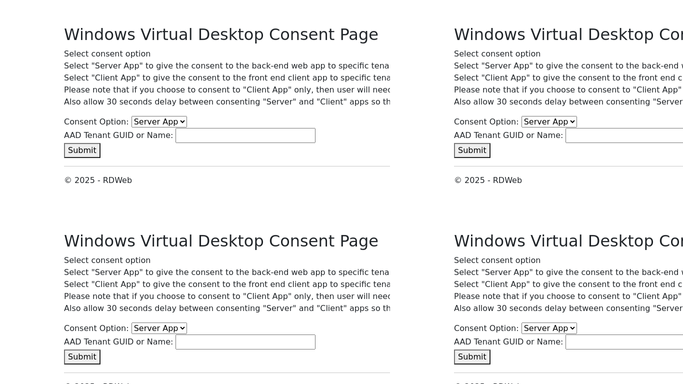683x384 pixels.
Task: Expand Server App dropdown in bottom-left form
Action: coord(159,328)
